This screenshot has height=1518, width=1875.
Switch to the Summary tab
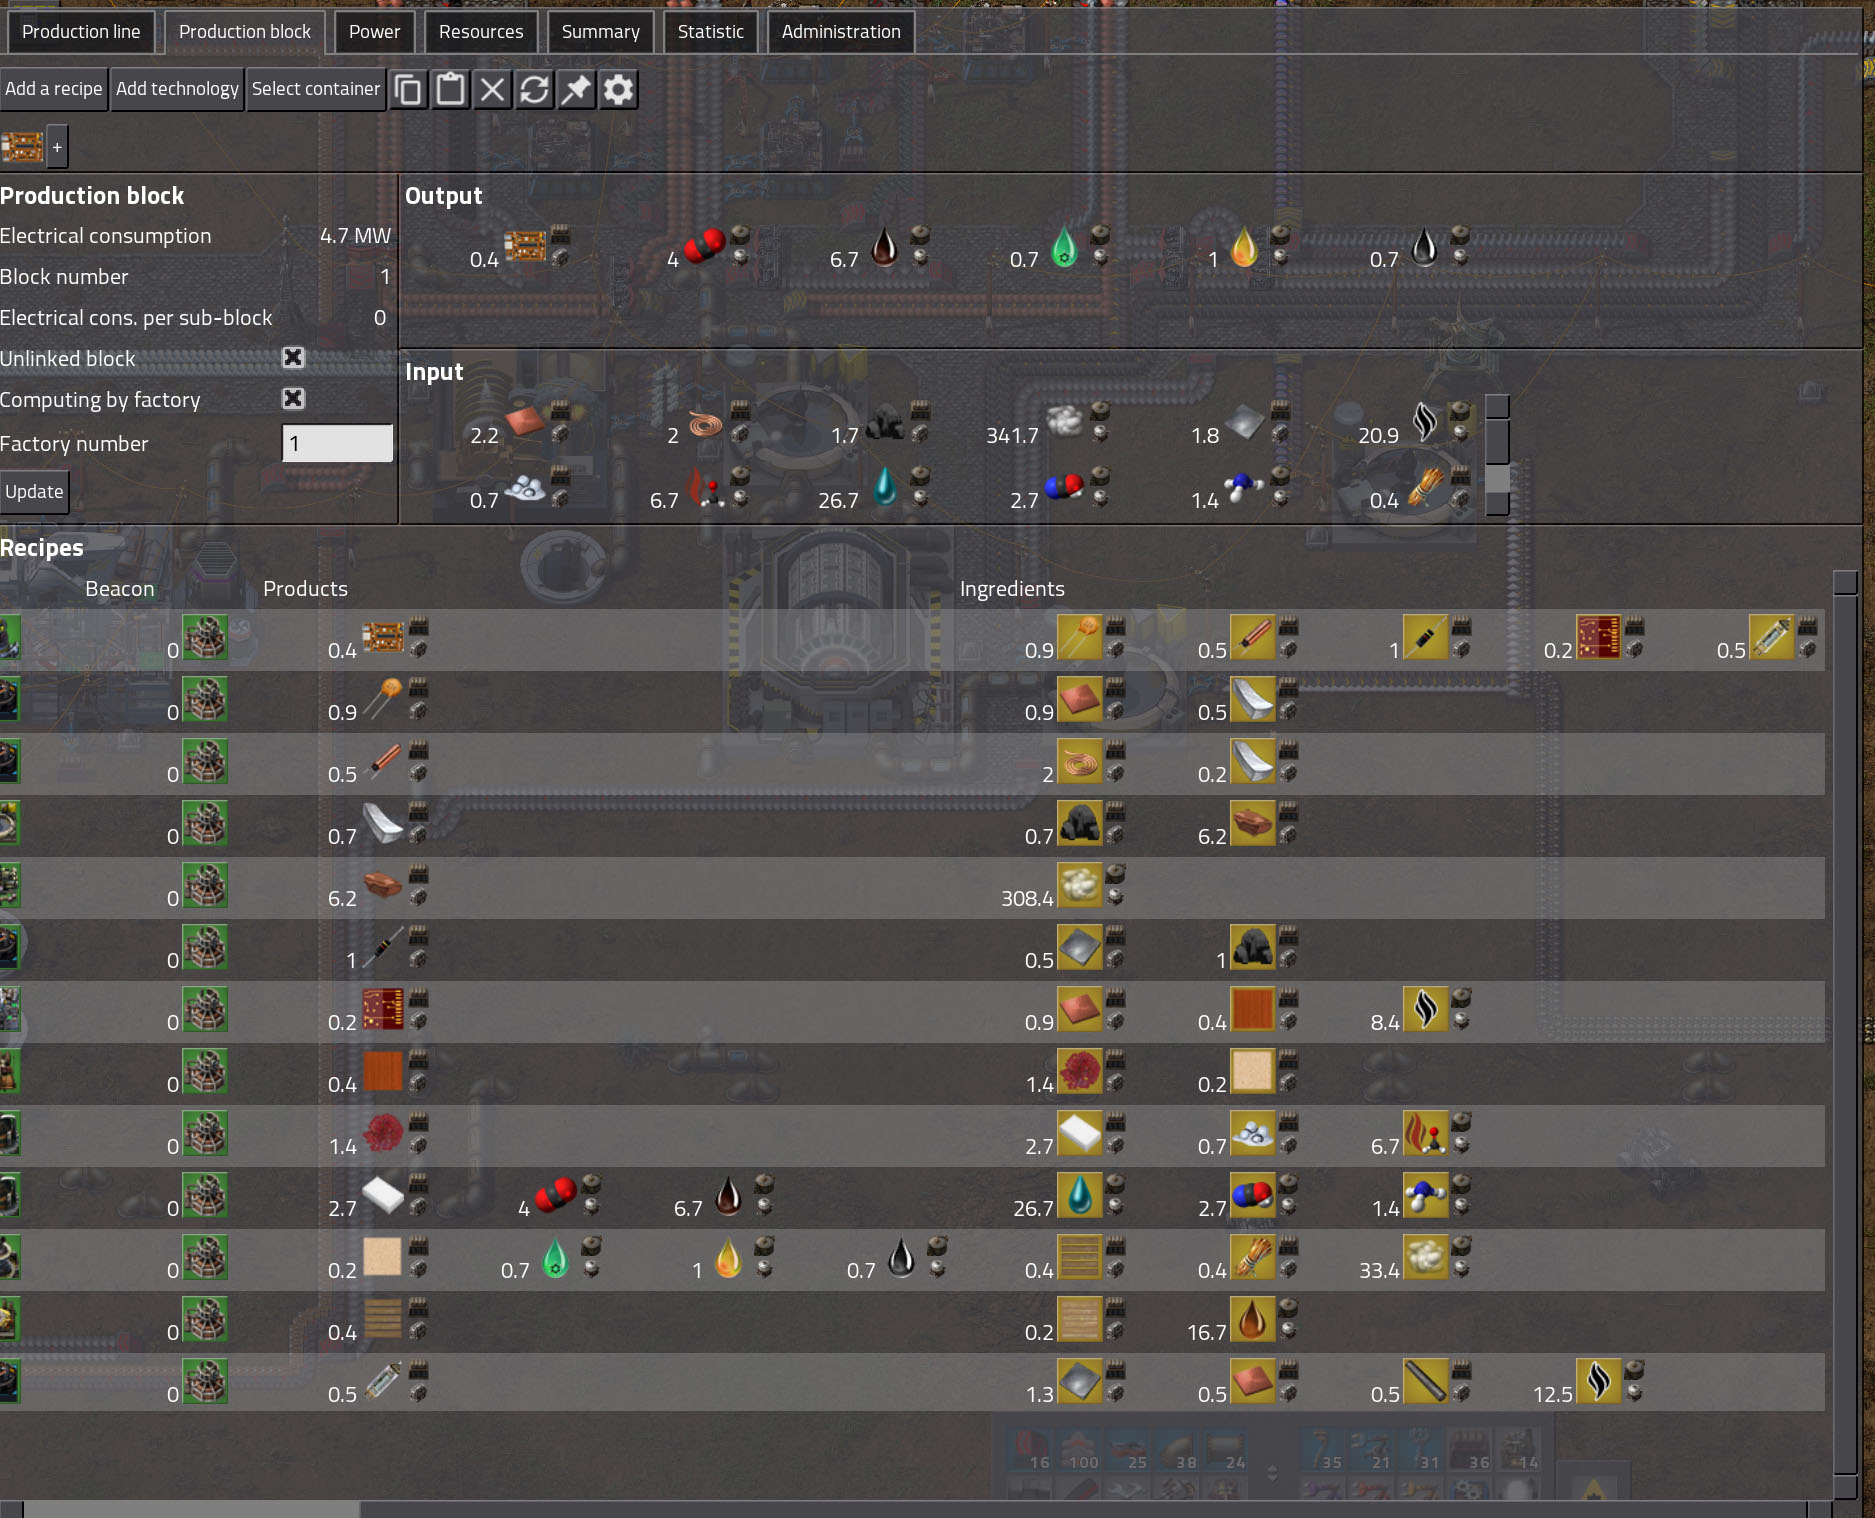[x=600, y=32]
